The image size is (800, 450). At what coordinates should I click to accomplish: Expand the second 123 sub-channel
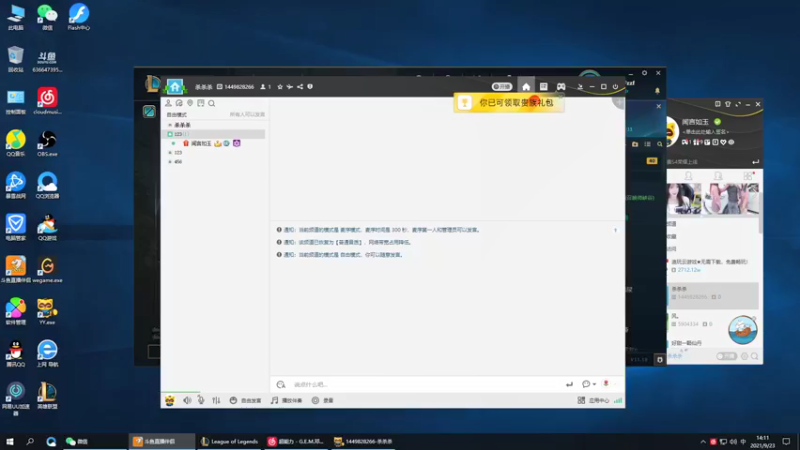click(170, 153)
